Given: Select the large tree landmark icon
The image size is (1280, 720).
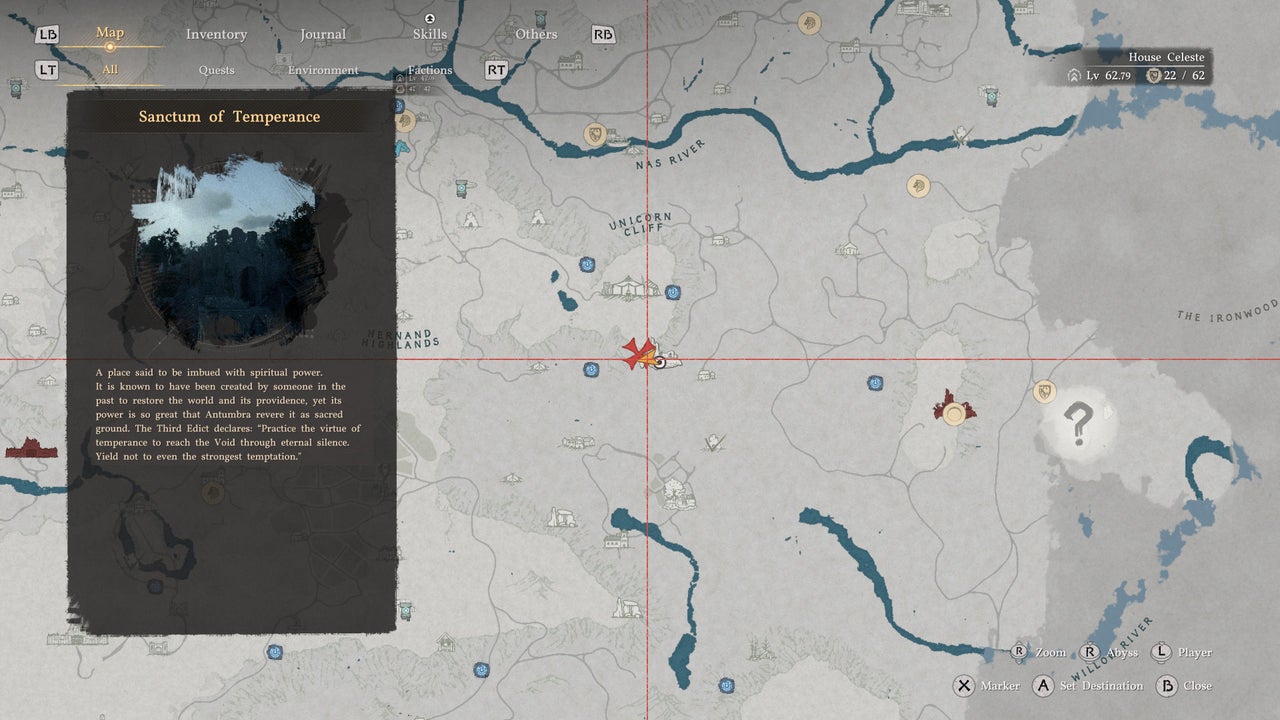Looking at the screenshot, I should [679, 494].
